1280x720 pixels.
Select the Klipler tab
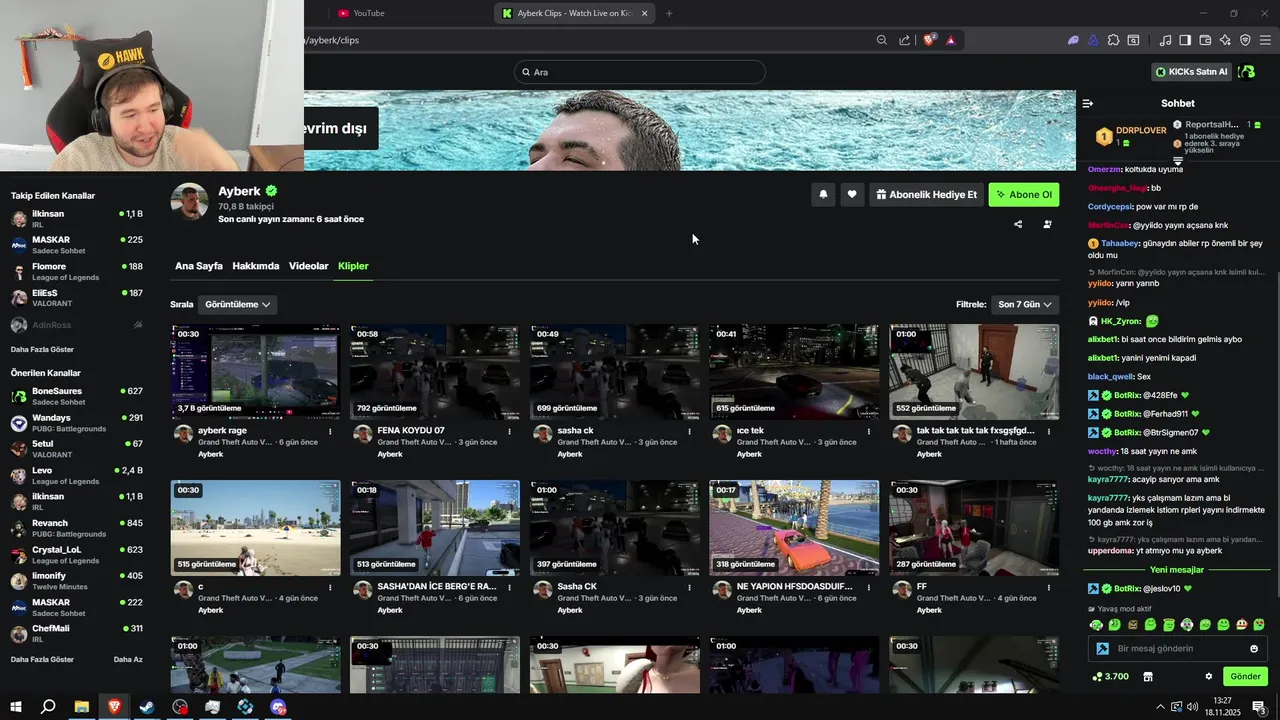tap(353, 266)
